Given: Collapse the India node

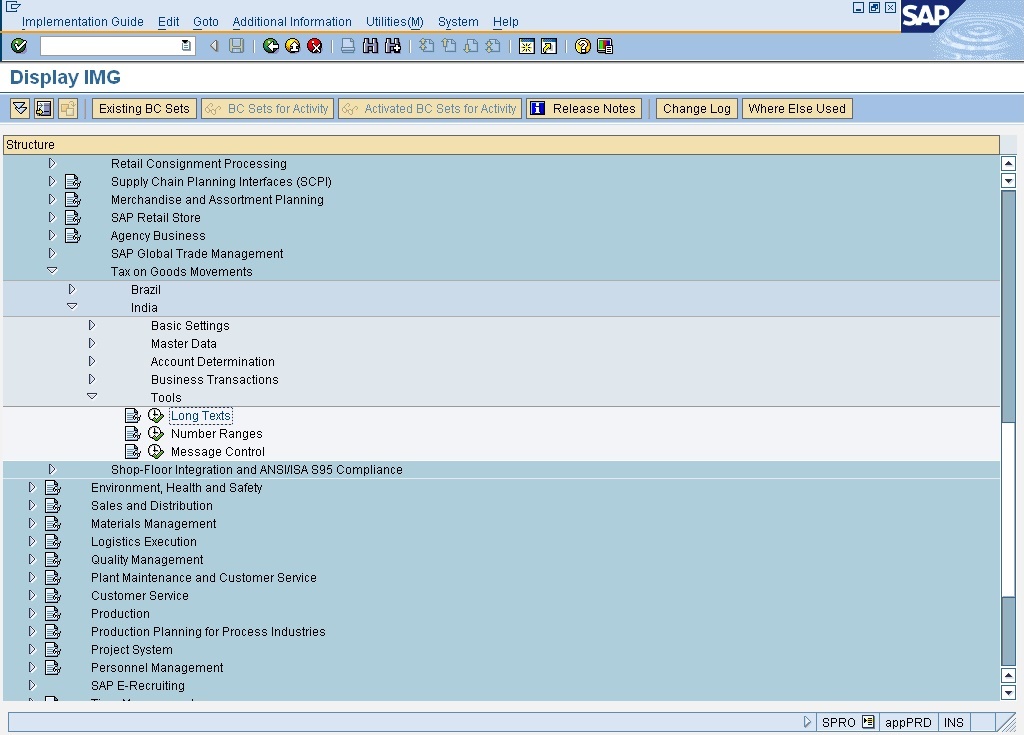Looking at the screenshot, I should coord(72,306).
